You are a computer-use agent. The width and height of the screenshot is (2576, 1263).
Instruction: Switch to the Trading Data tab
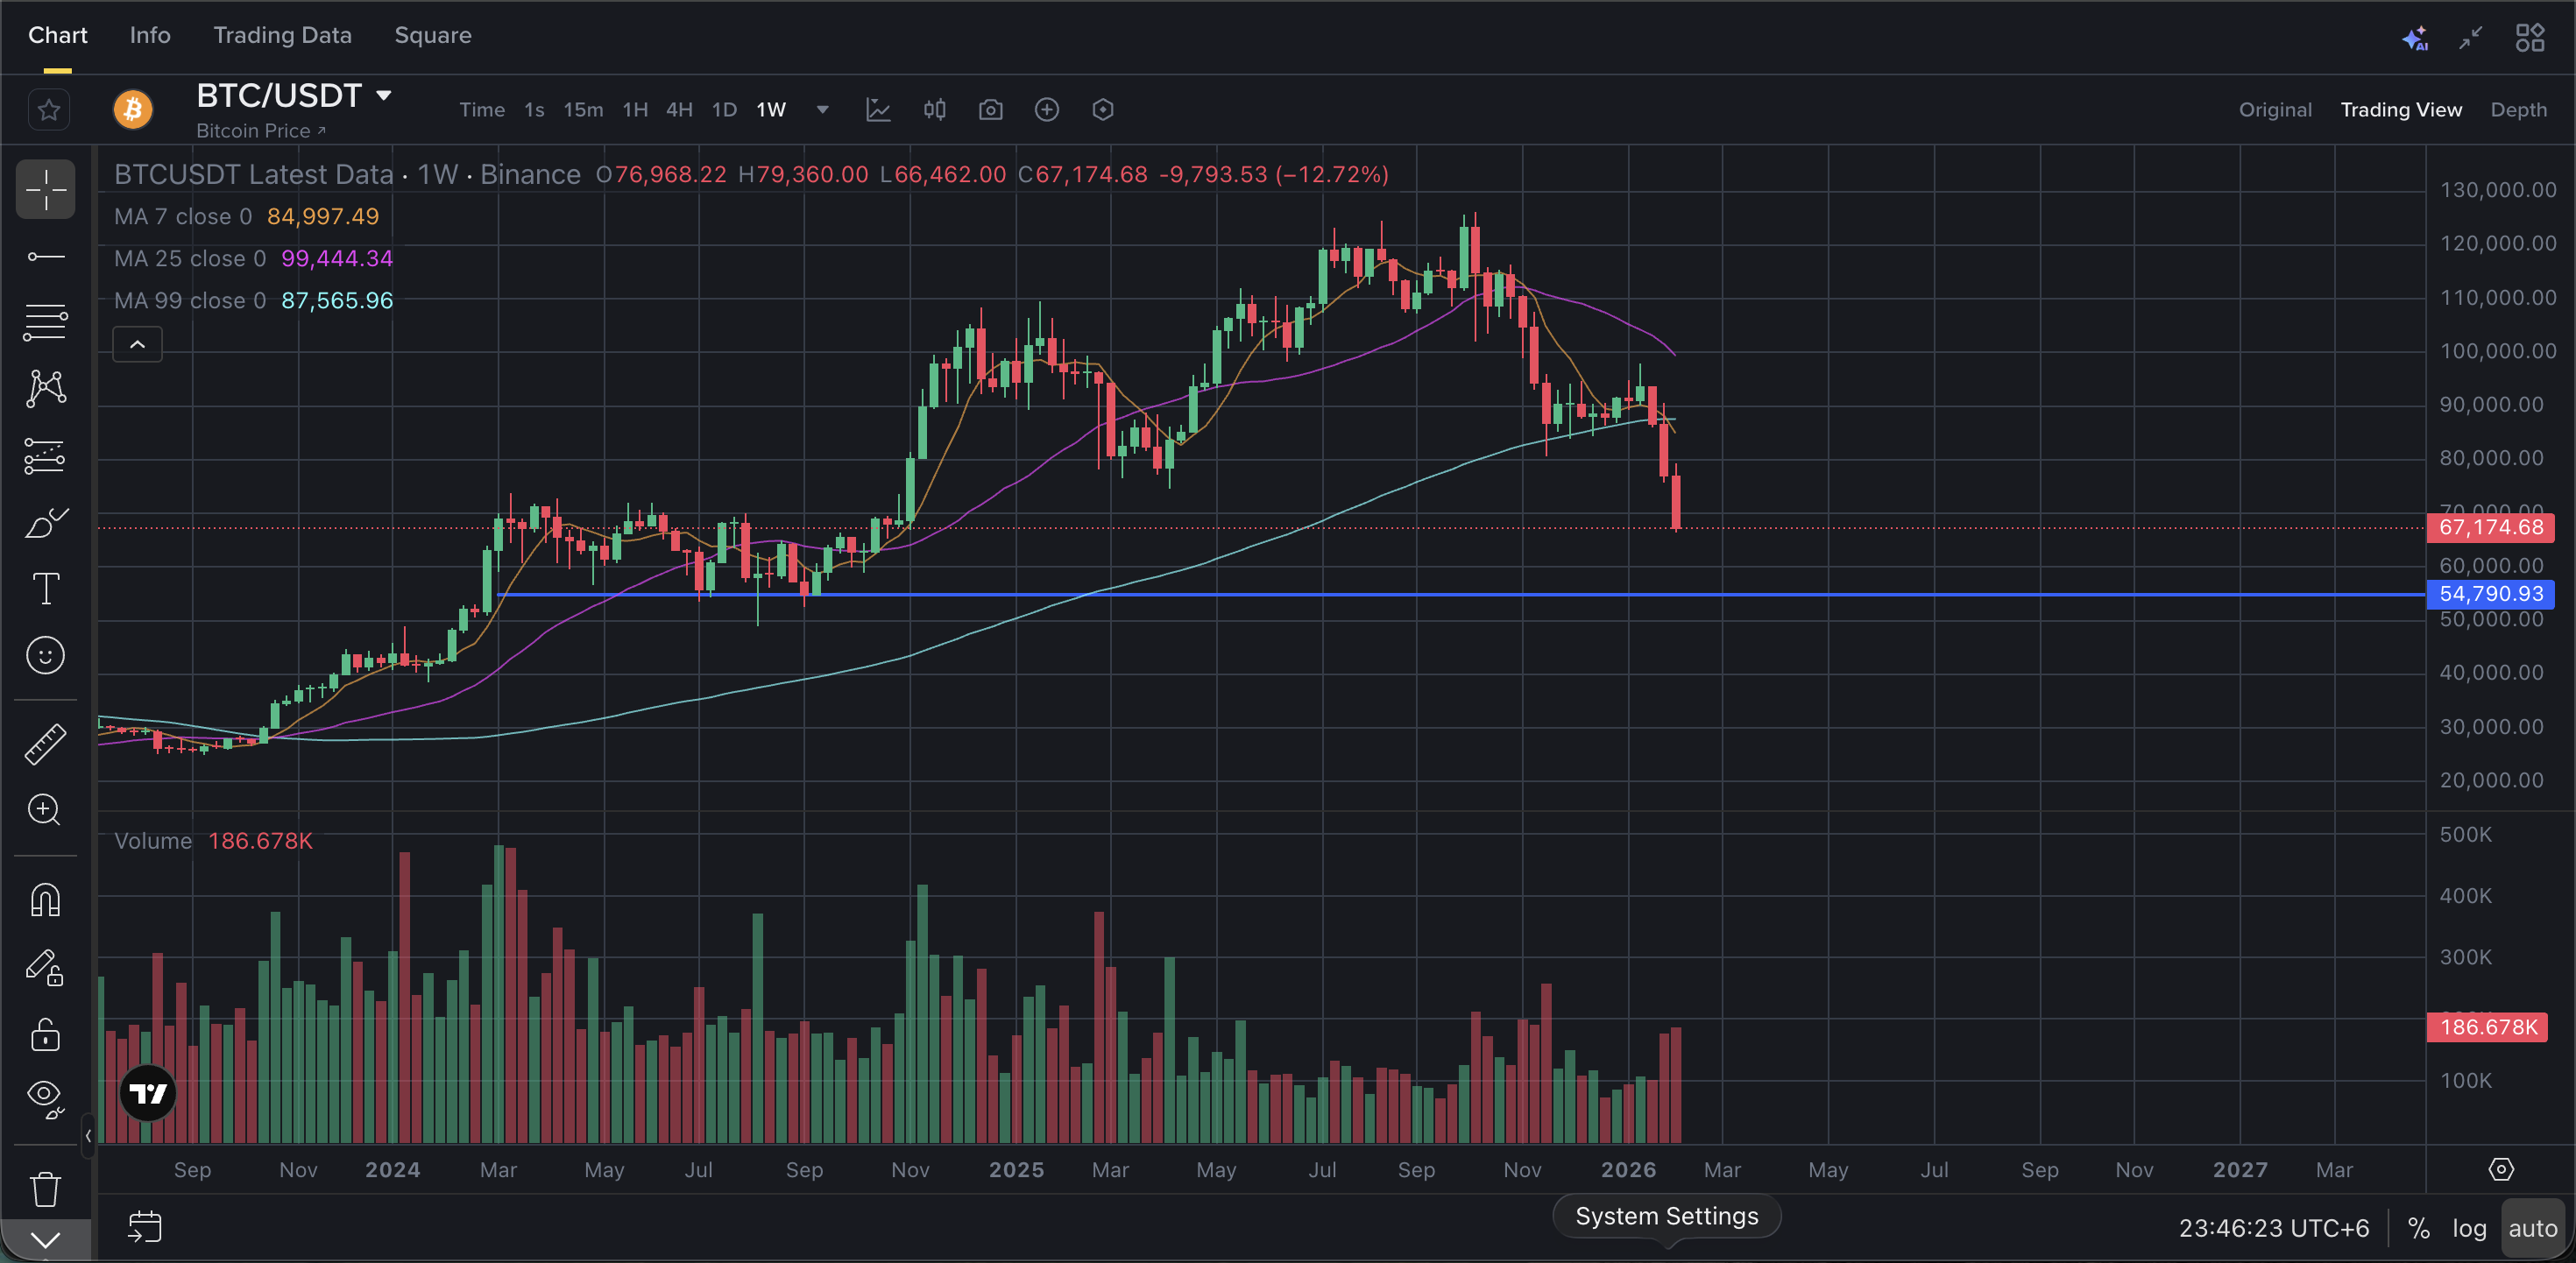tap(282, 36)
